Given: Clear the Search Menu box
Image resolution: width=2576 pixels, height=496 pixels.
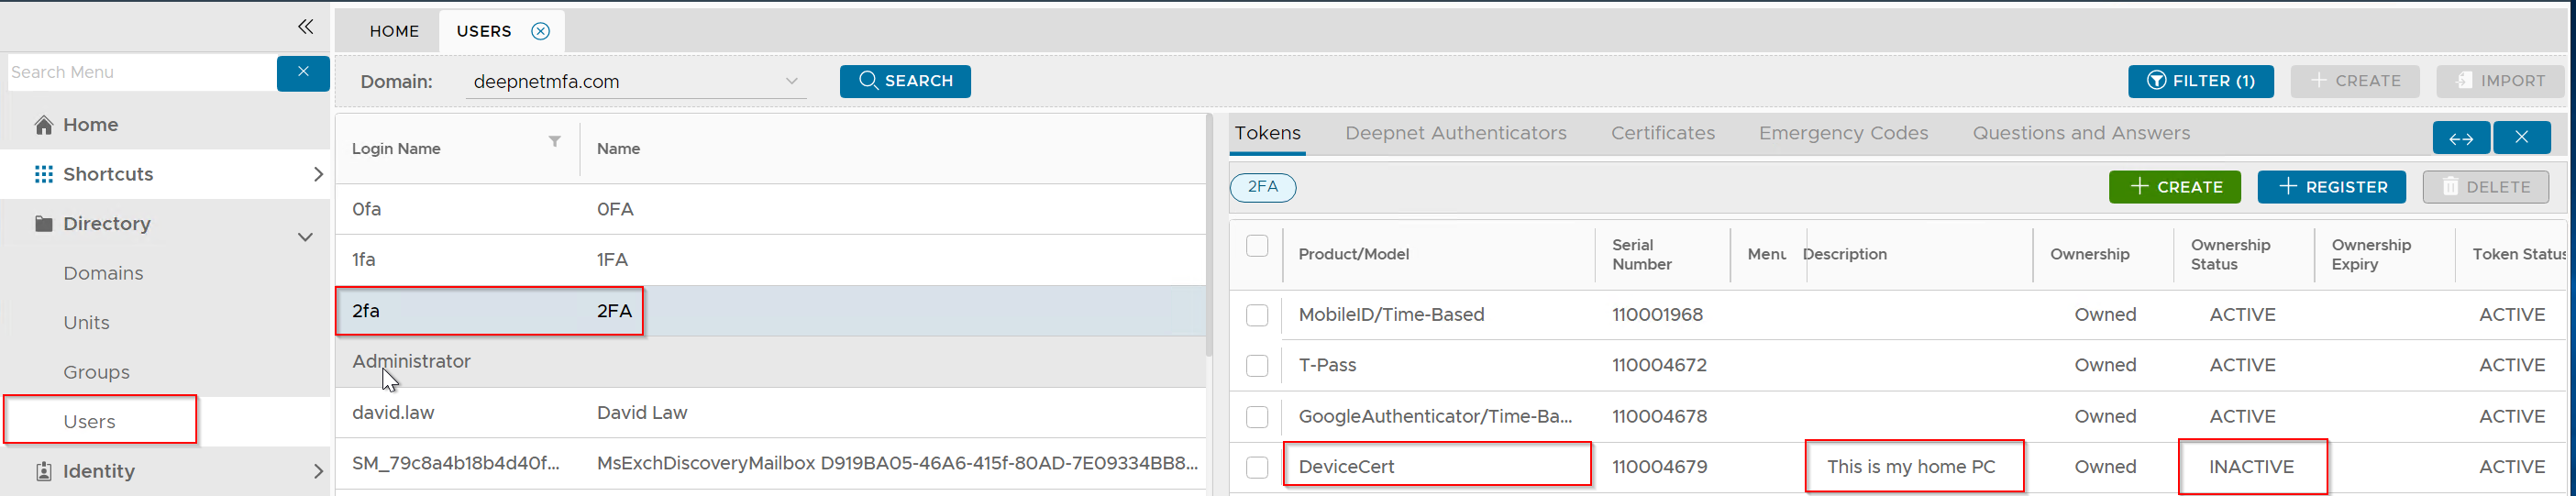Looking at the screenshot, I should [303, 72].
